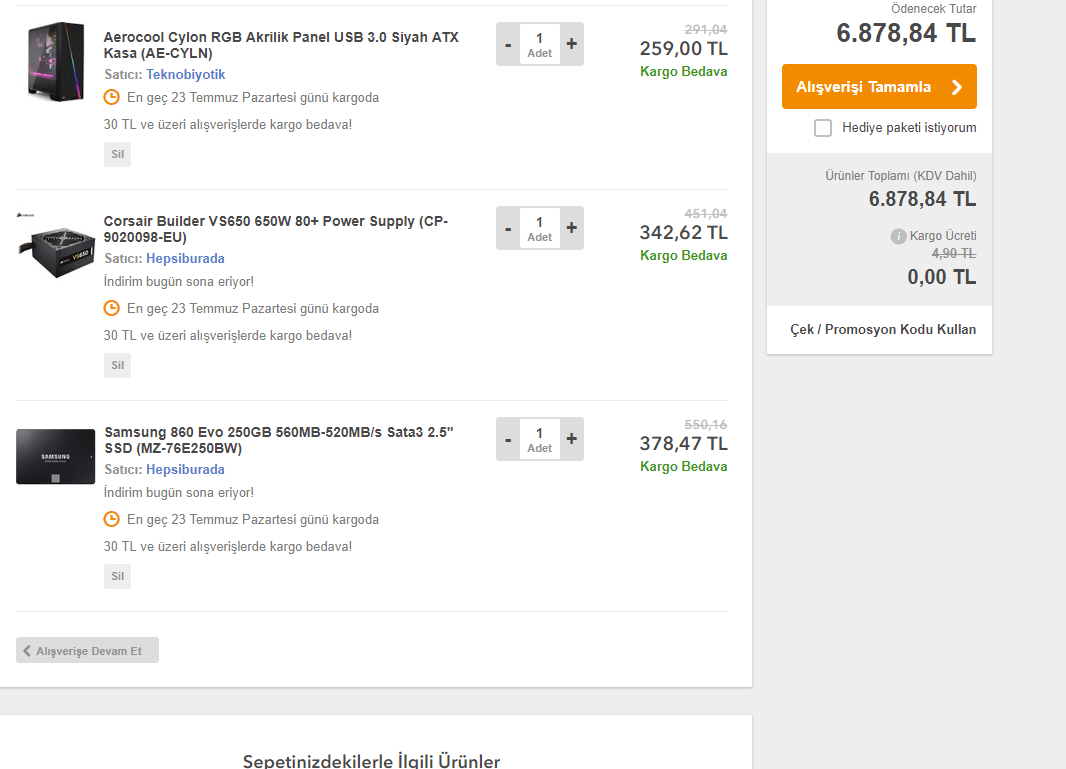Click Alışverişe Devam Et back button
Screen dimensions: 1066x769
pyautogui.click(x=87, y=651)
